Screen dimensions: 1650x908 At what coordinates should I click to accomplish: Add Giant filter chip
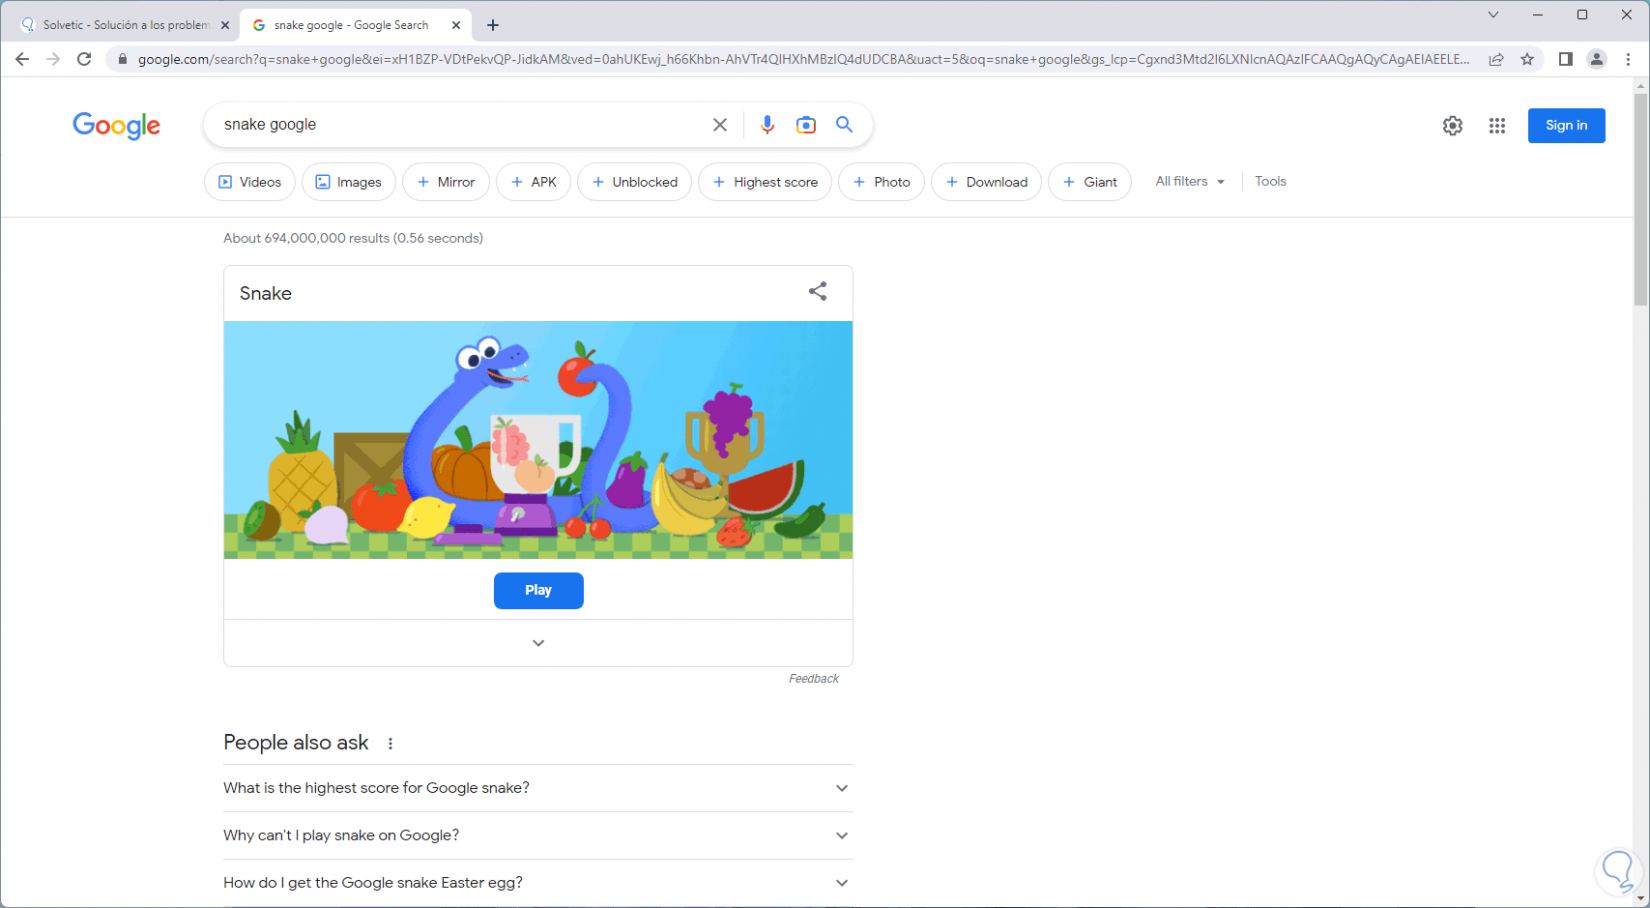point(1090,182)
